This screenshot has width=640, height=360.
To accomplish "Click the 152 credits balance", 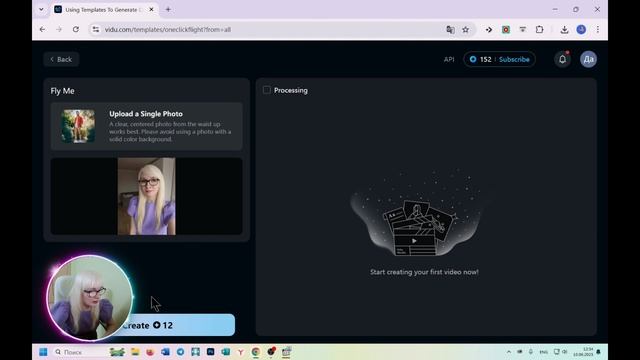I will (x=480, y=59).
